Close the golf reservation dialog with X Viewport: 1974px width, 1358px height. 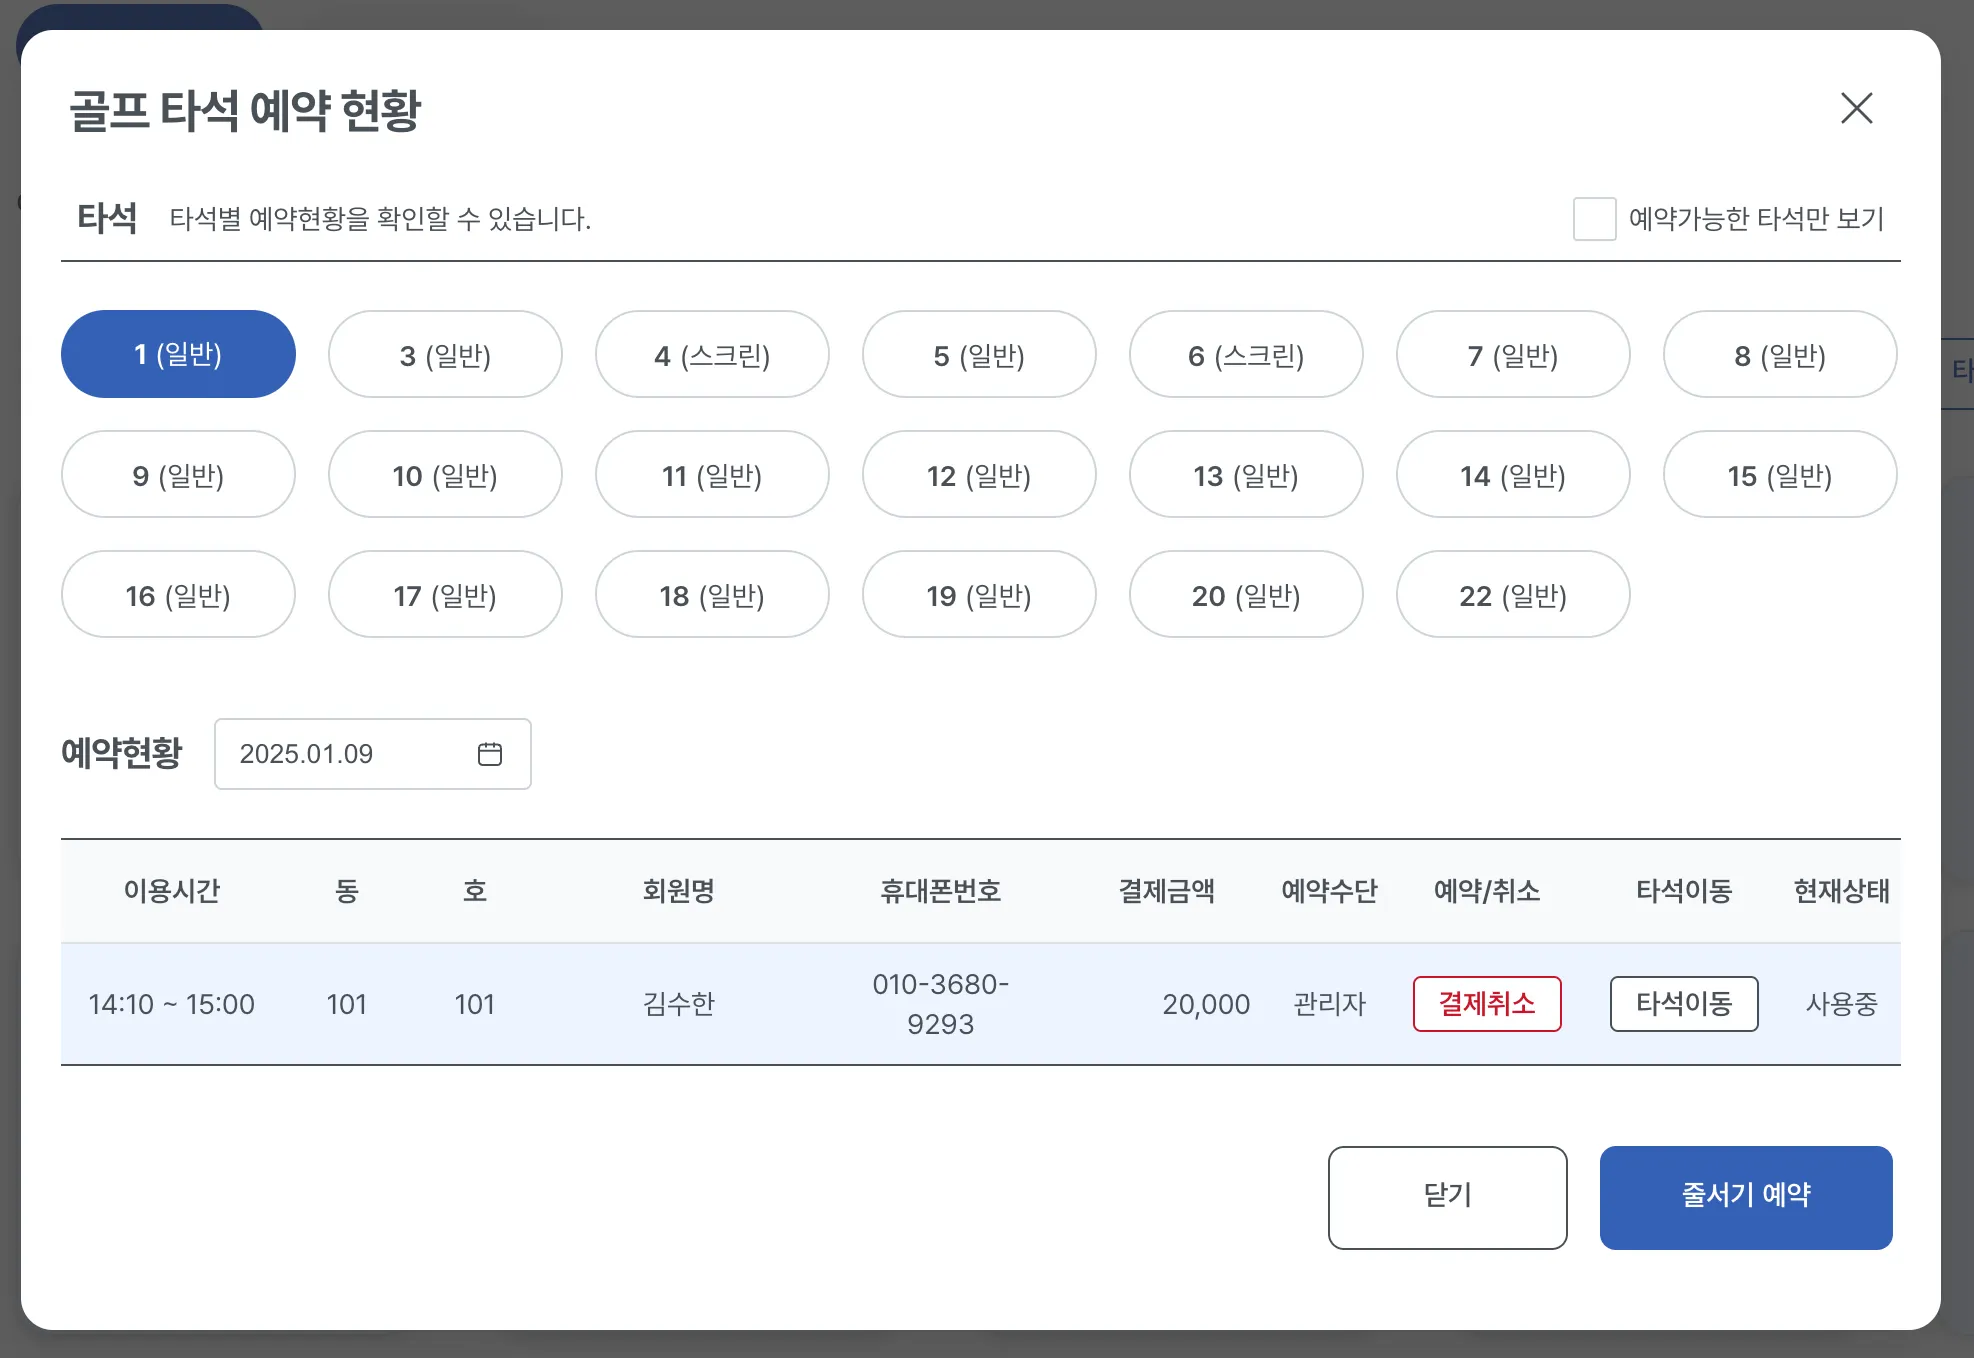point(1856,108)
